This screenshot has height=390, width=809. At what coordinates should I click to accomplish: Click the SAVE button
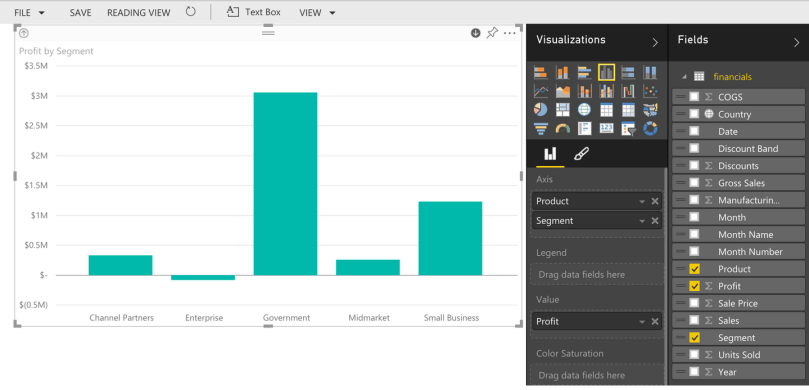80,12
